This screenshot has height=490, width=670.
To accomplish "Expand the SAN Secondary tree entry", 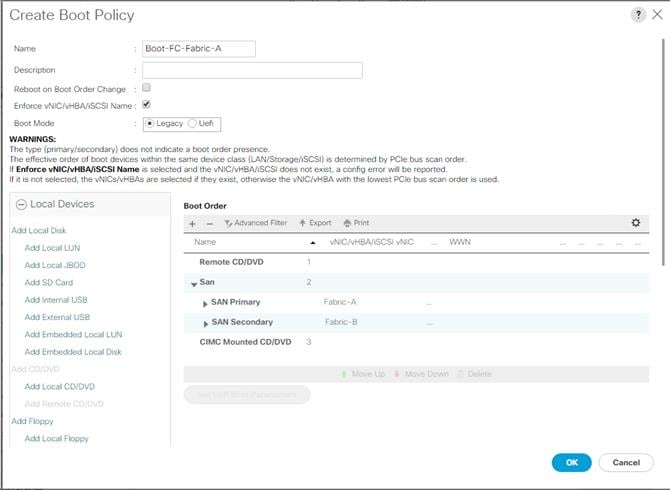I will click(x=206, y=324).
